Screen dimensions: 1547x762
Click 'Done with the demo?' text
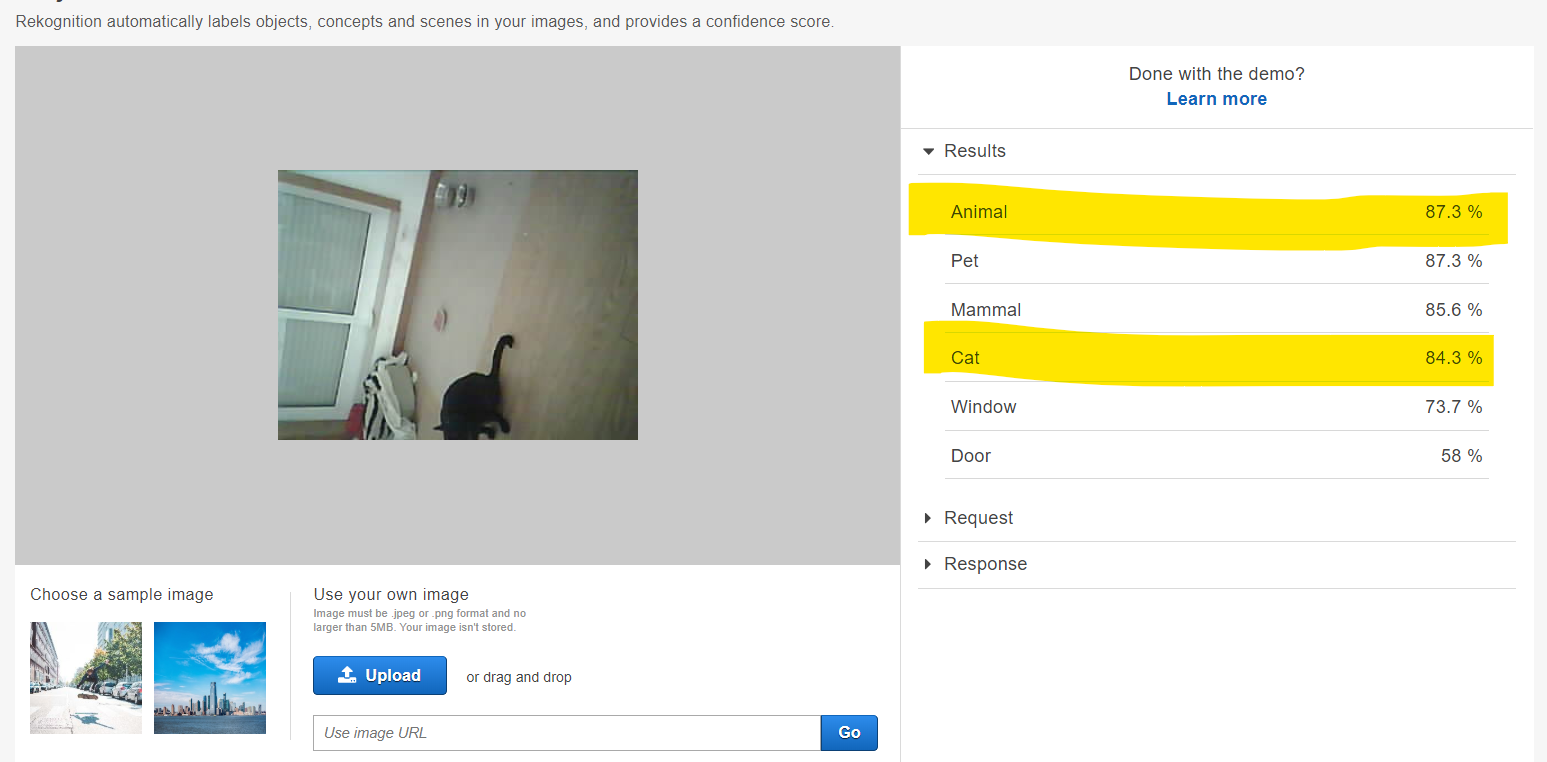tap(1216, 74)
